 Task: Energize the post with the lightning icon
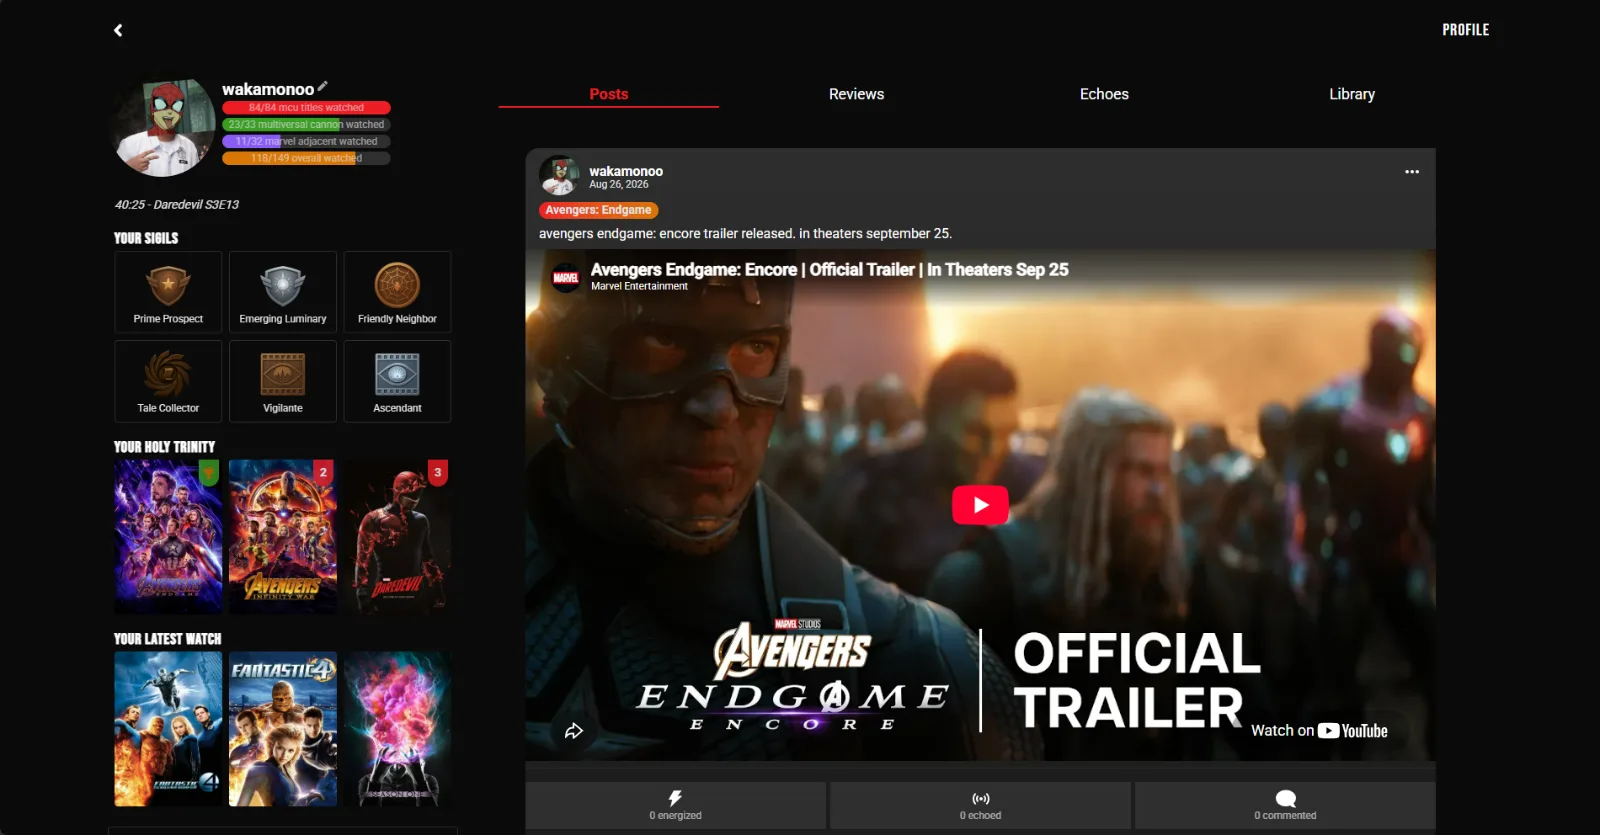click(x=676, y=805)
